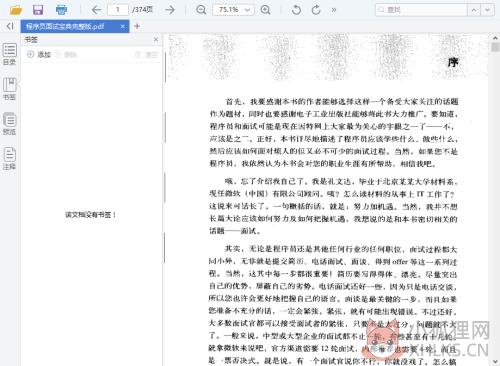Click the greyed-out 清空 bookmarks button
Viewport: 500px width, 366px height.
click(x=146, y=54)
